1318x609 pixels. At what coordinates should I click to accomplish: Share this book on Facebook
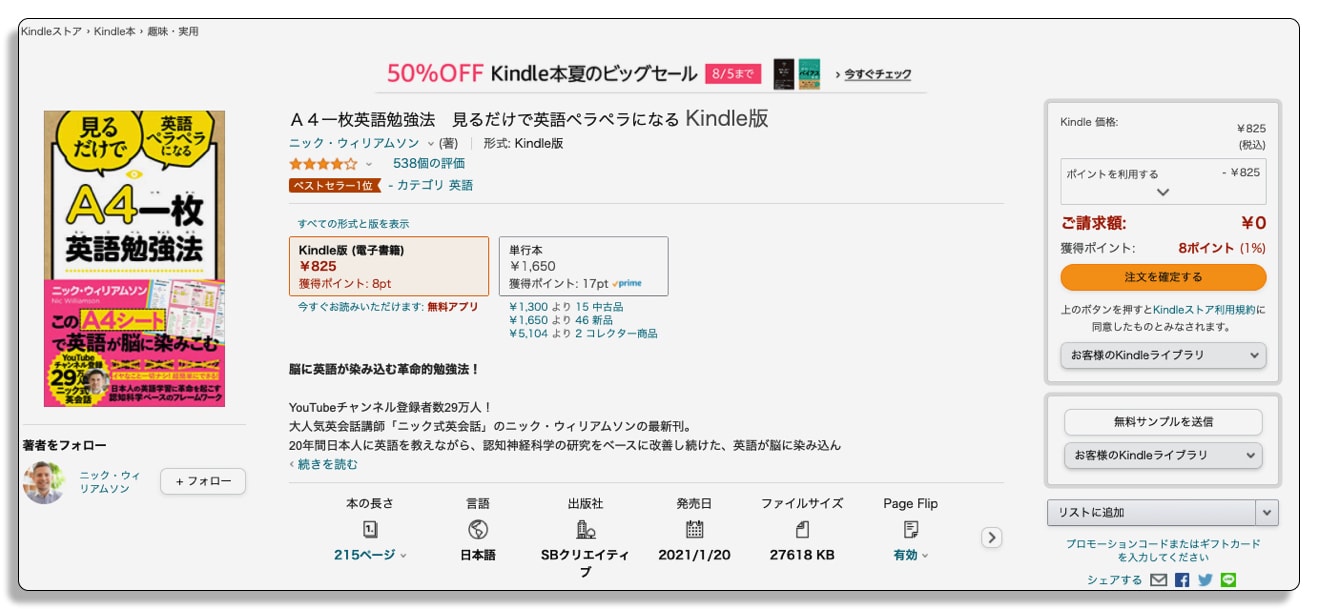[x=1182, y=580]
